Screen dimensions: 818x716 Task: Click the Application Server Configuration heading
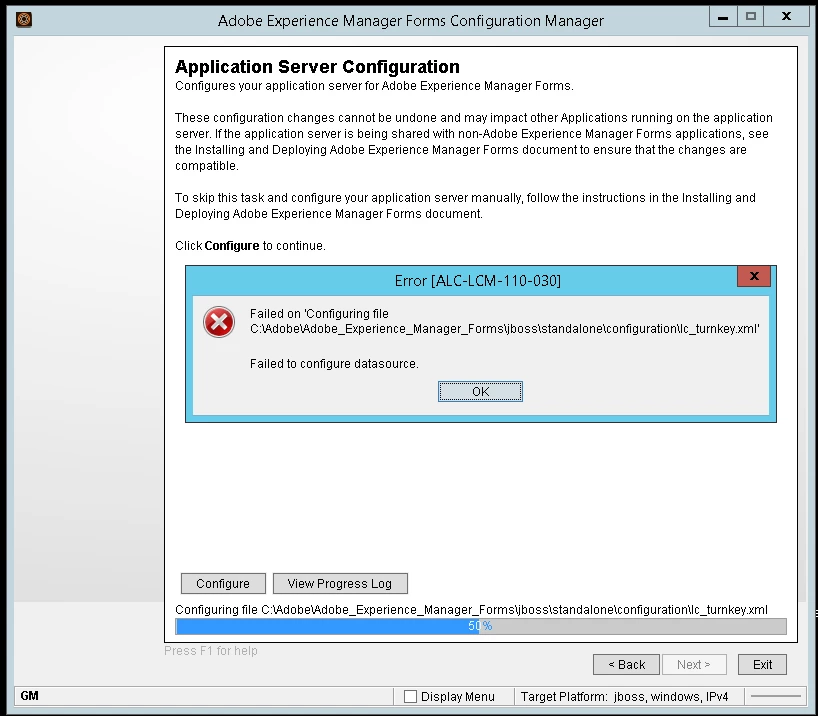click(x=317, y=67)
